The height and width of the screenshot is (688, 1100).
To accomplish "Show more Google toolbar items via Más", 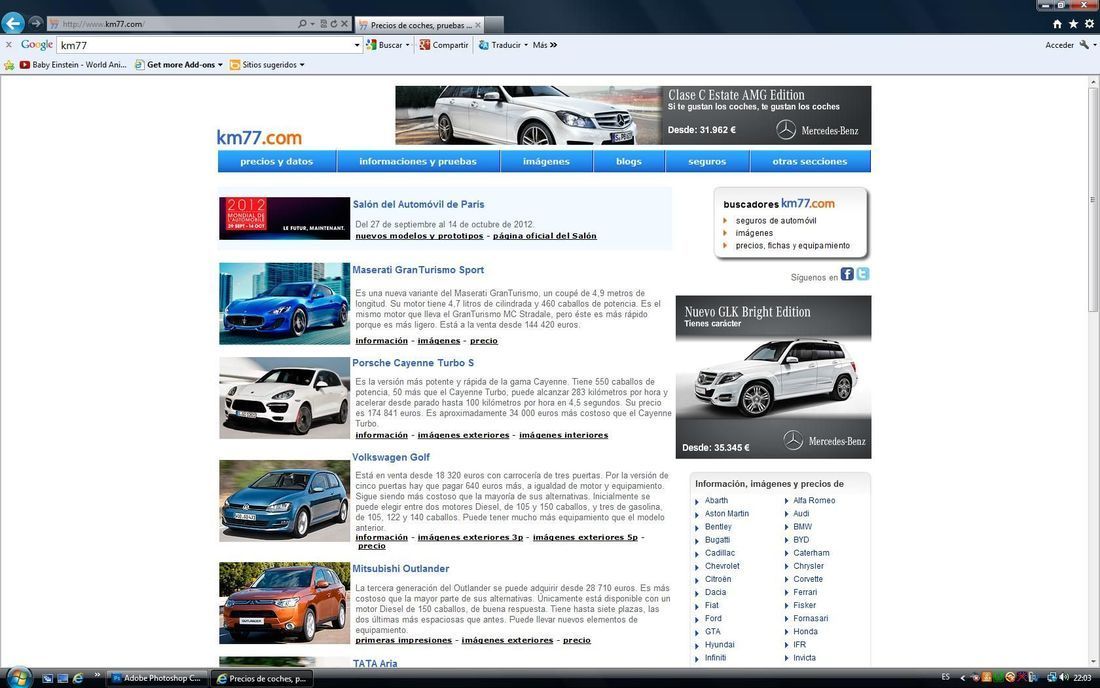I will coord(544,45).
